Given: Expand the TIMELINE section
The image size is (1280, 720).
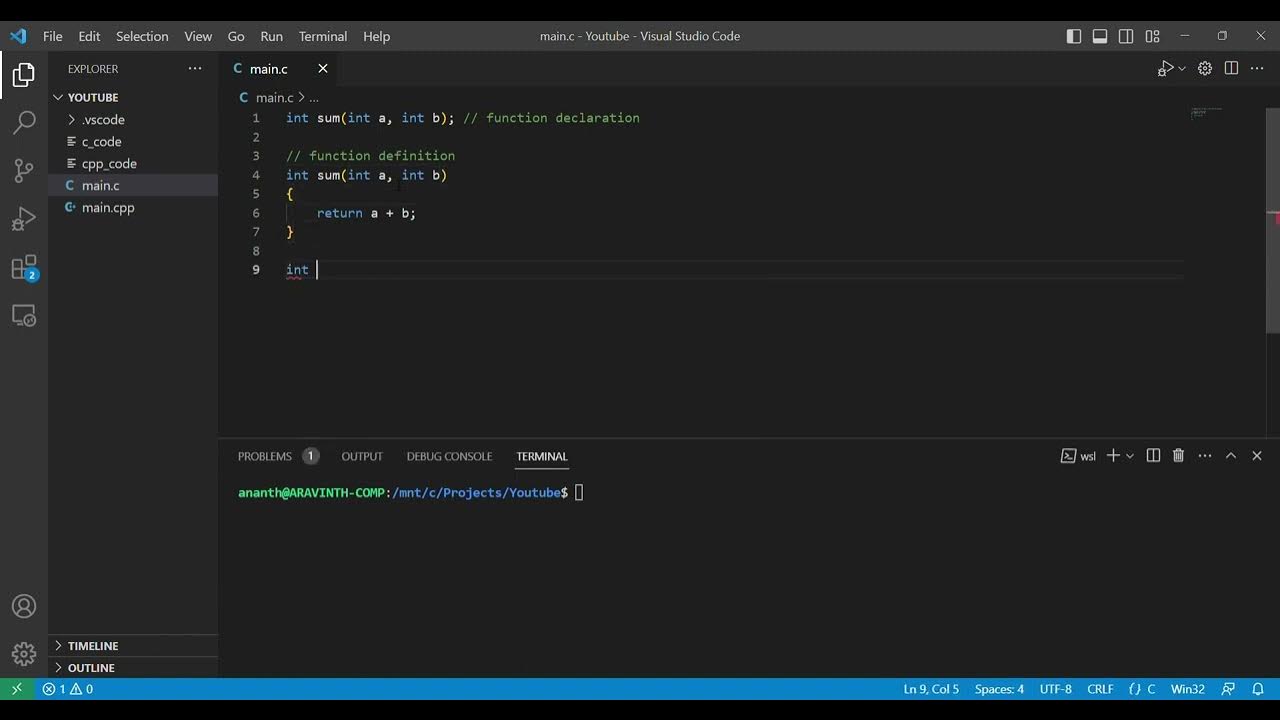Looking at the screenshot, I should pyautogui.click(x=133, y=646).
